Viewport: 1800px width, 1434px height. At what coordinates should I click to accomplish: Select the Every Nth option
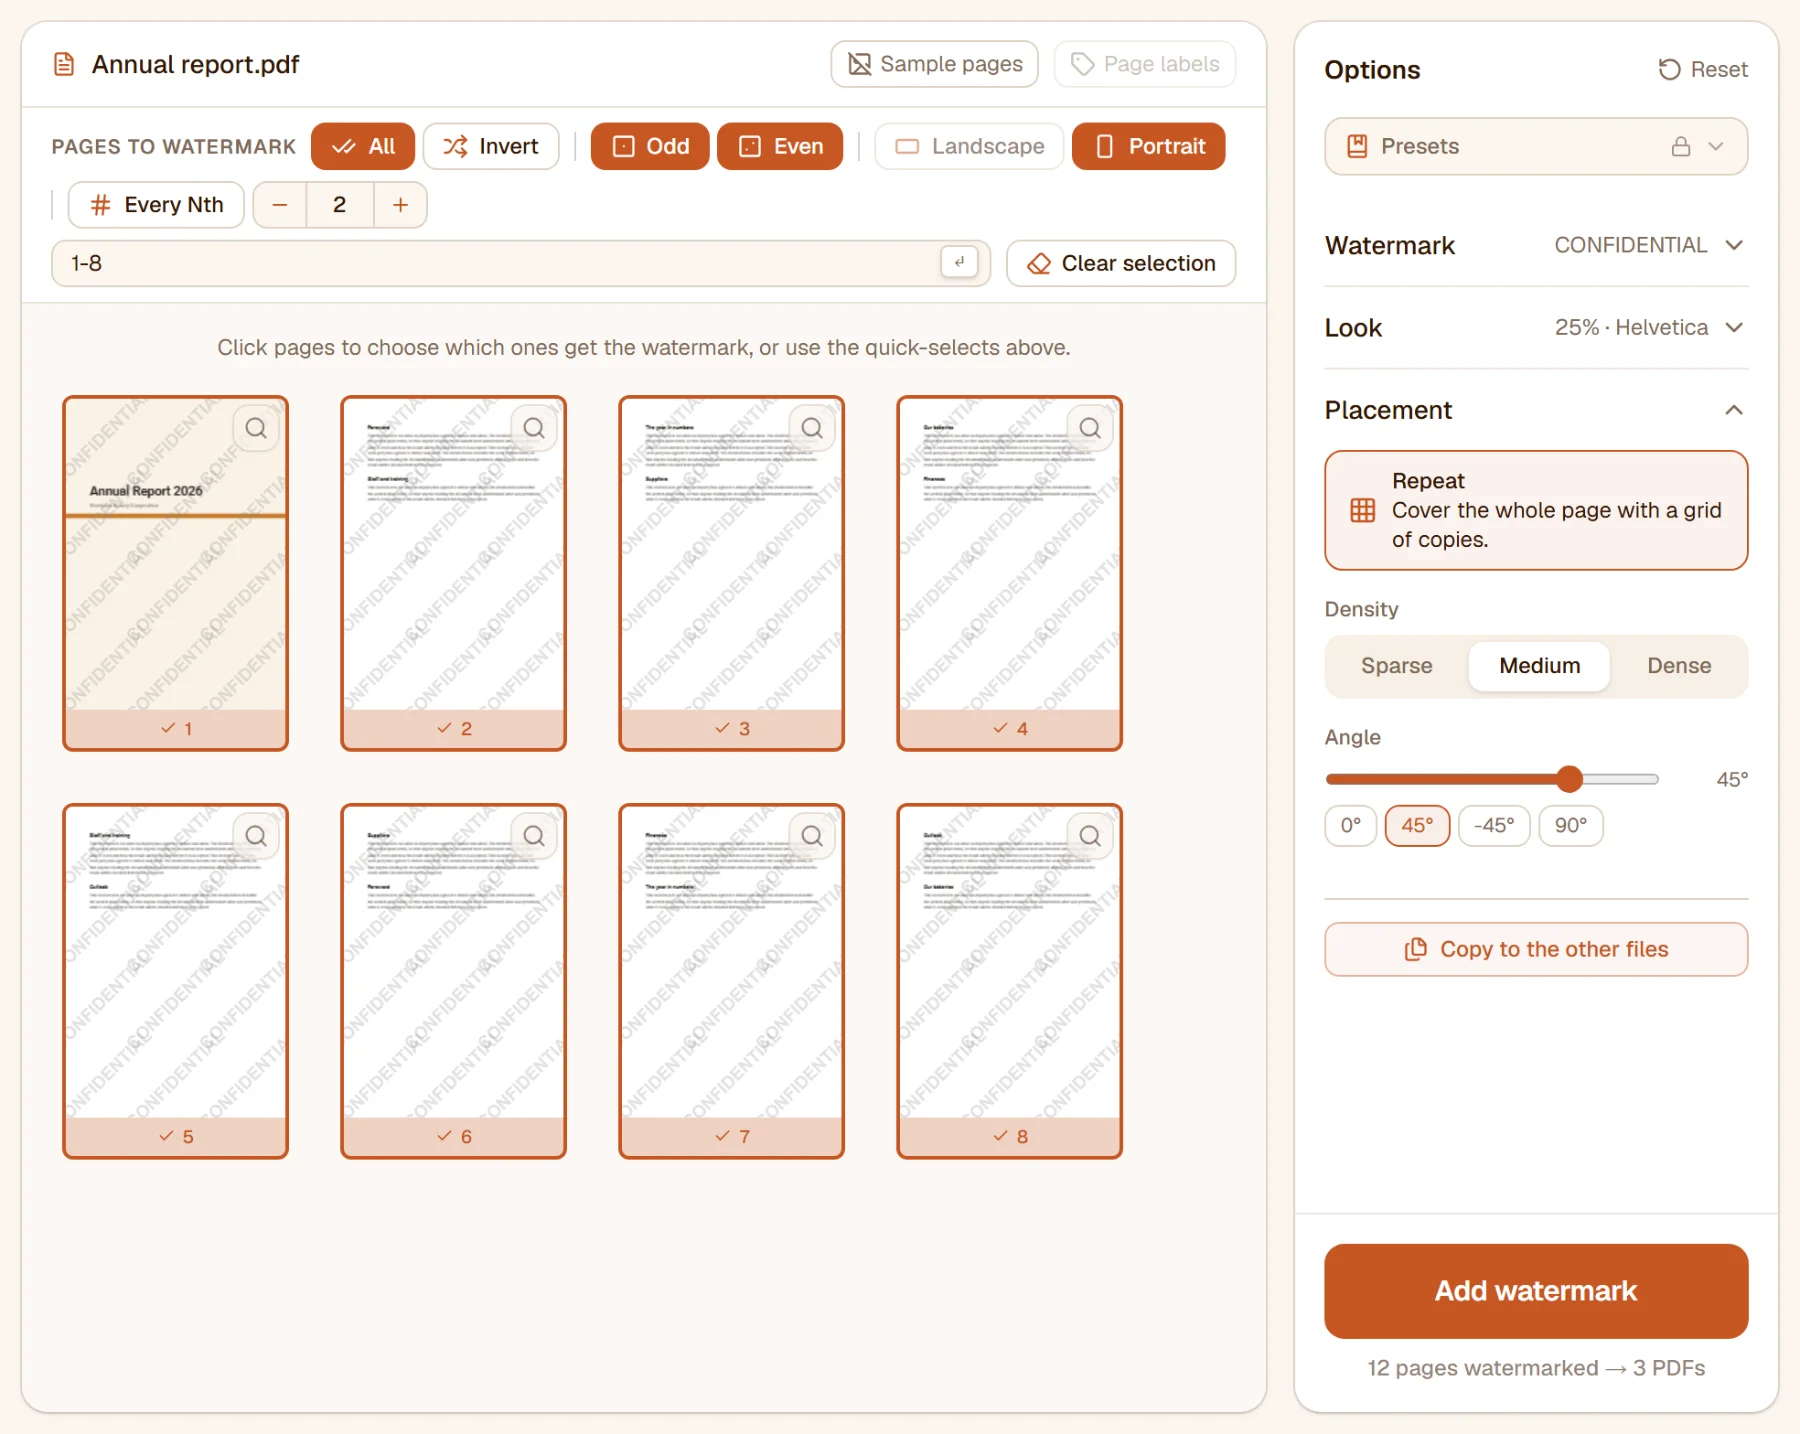(x=156, y=205)
